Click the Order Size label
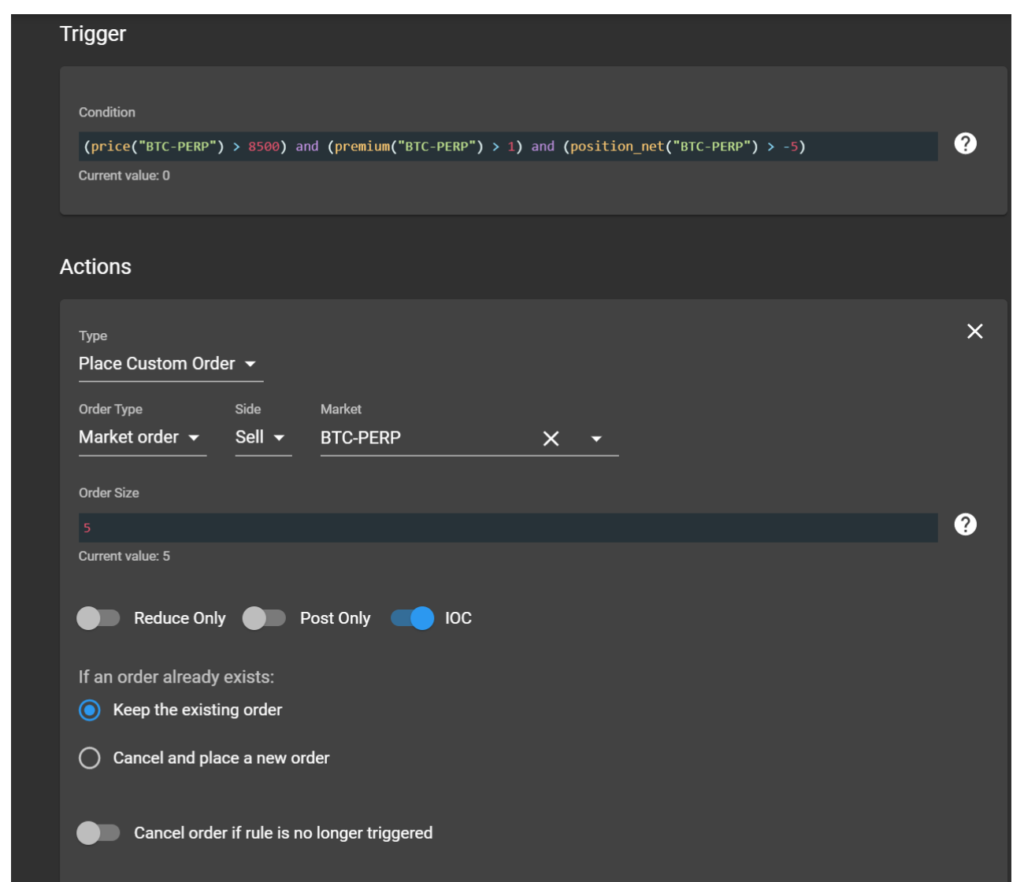The height and width of the screenshot is (882, 1024). [109, 493]
